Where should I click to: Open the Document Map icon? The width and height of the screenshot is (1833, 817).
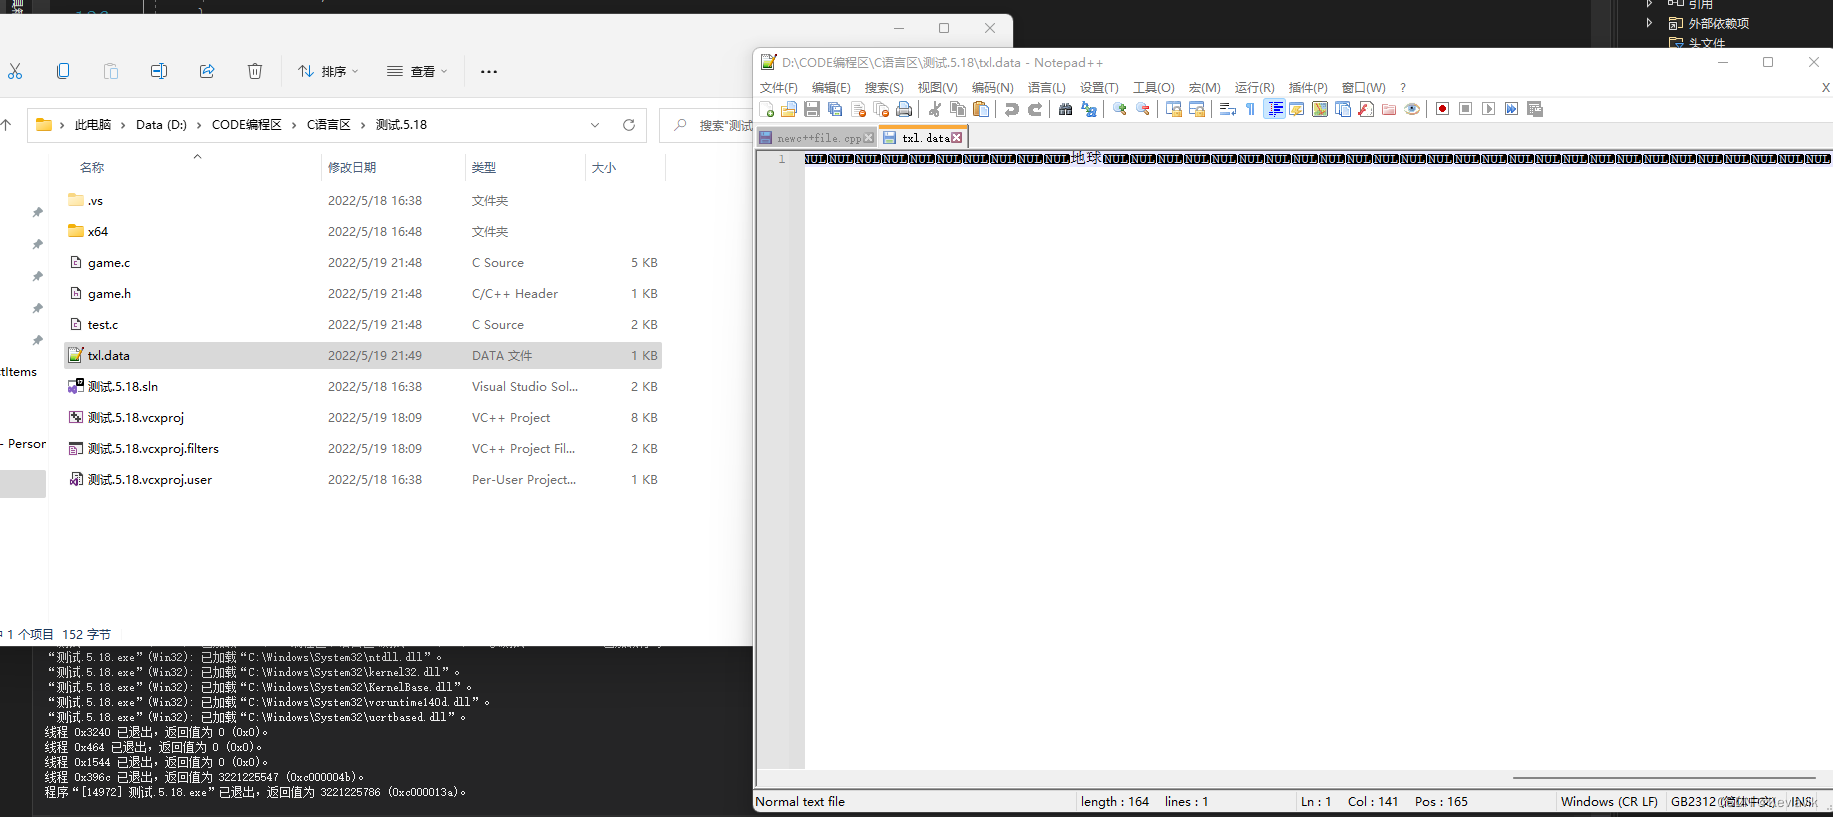(1320, 109)
